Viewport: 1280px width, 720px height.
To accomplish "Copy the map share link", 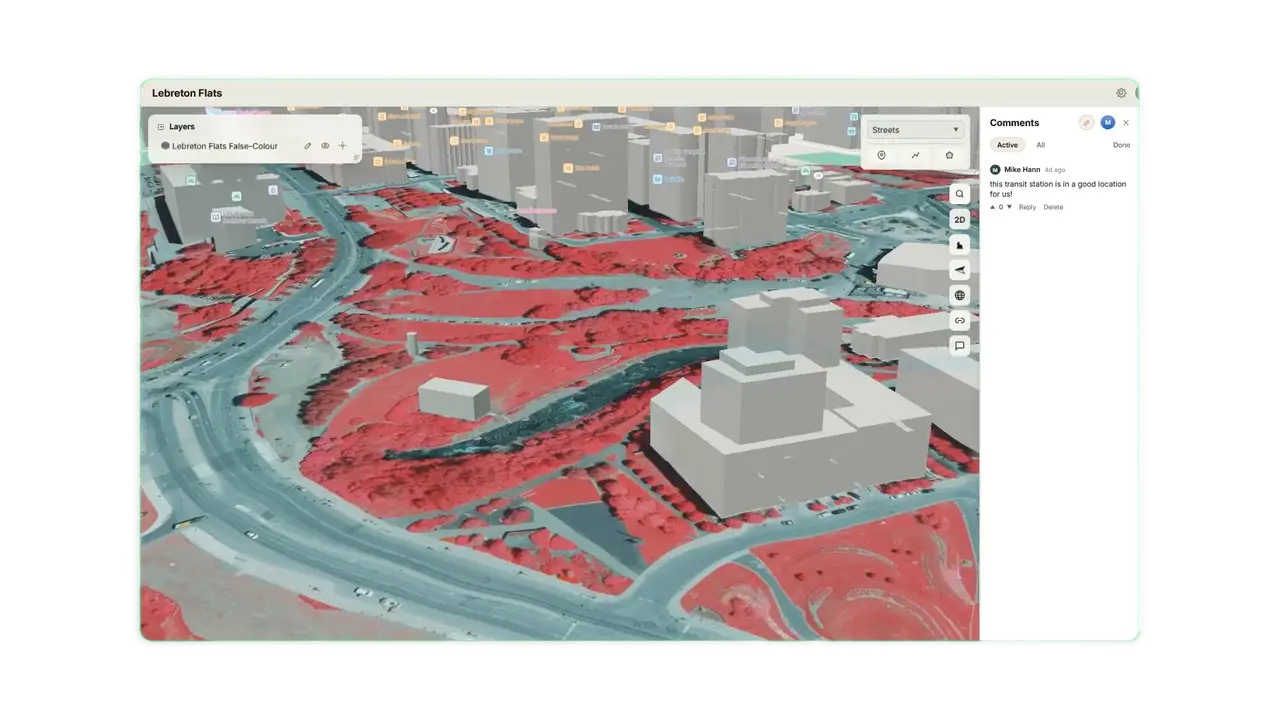I will (x=960, y=320).
